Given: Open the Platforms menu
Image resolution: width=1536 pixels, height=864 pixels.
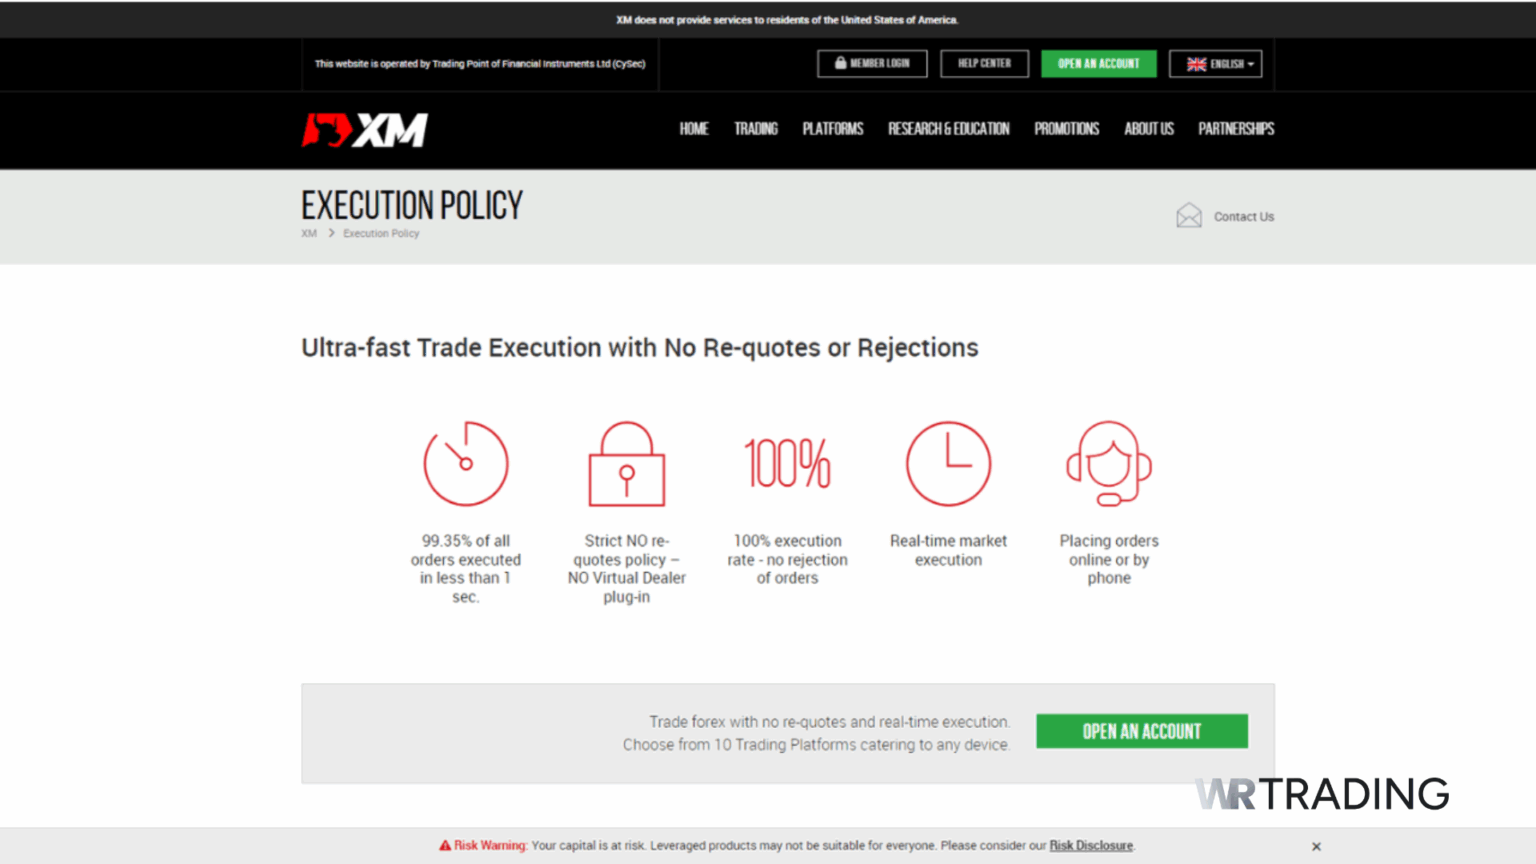Looking at the screenshot, I should tap(833, 129).
